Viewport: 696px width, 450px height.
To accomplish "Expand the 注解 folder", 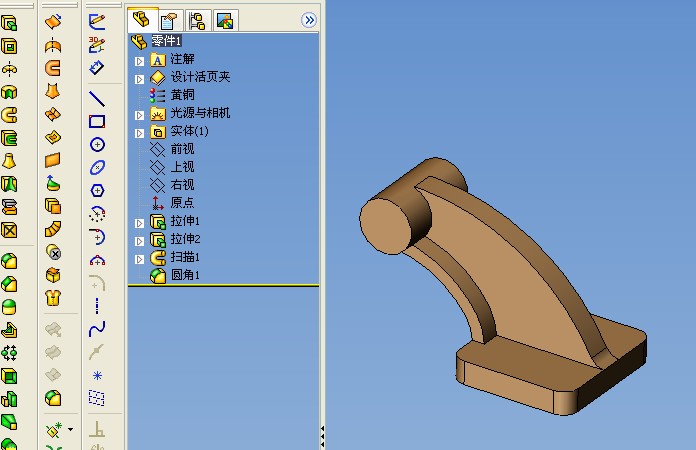I will pyautogui.click(x=139, y=61).
